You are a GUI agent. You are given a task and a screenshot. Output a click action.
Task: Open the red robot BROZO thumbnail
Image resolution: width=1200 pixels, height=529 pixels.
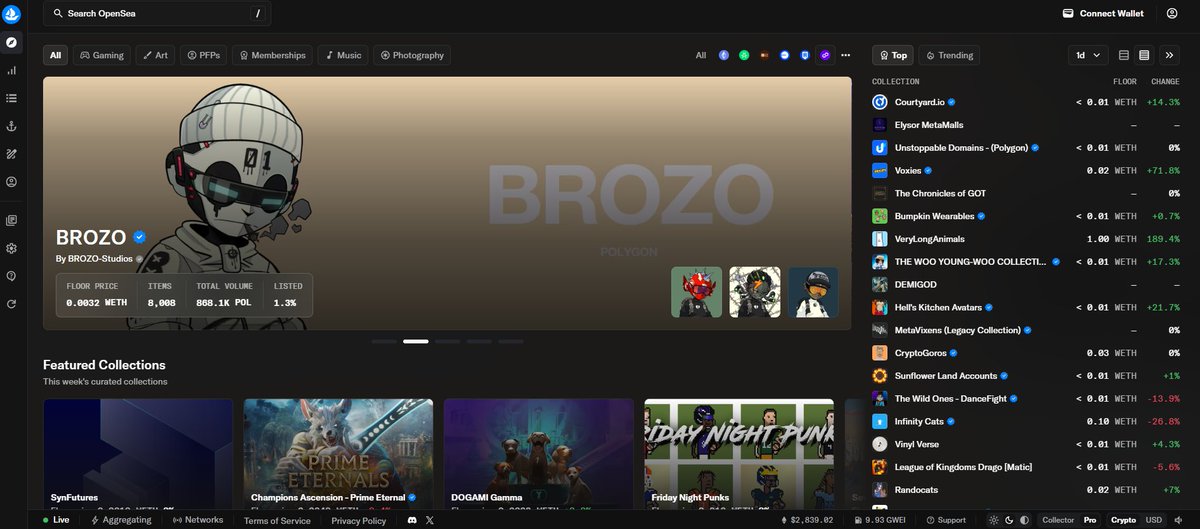(696, 291)
